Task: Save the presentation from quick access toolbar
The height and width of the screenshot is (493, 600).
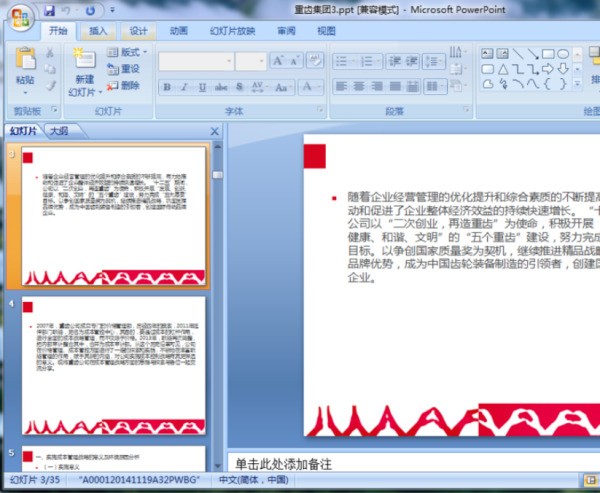Action: coord(49,10)
